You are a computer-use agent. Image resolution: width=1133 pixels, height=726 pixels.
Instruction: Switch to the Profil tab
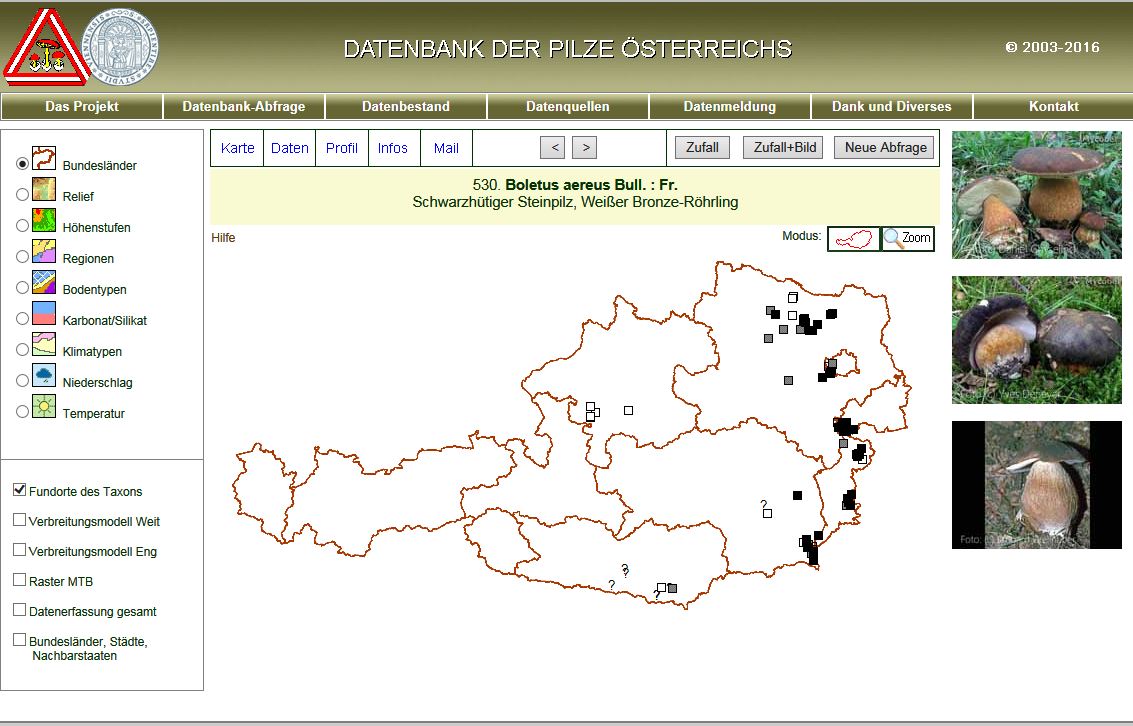click(x=341, y=148)
